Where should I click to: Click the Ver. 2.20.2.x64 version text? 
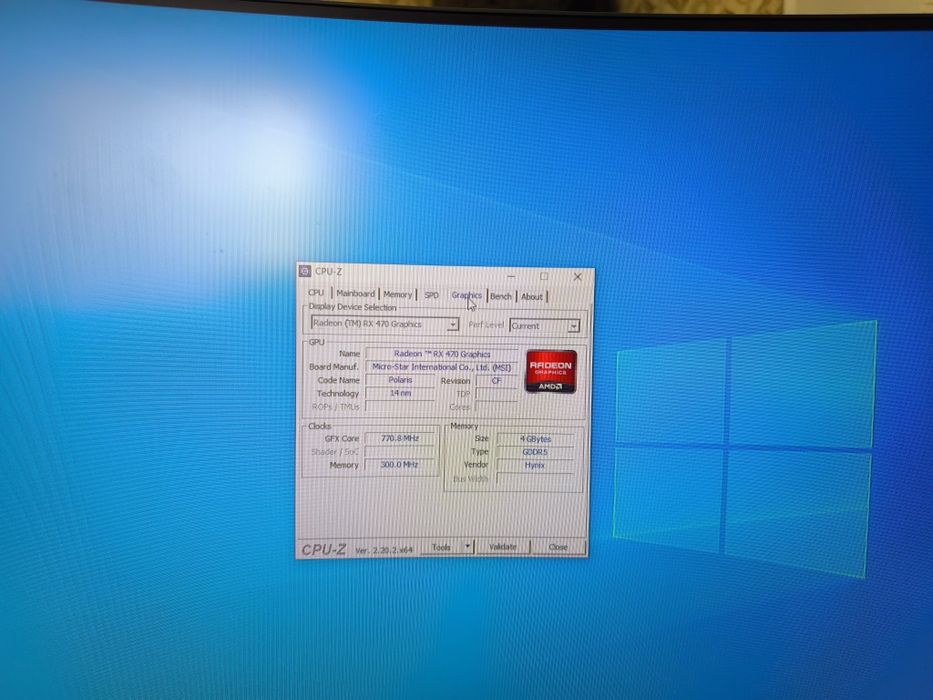384,550
